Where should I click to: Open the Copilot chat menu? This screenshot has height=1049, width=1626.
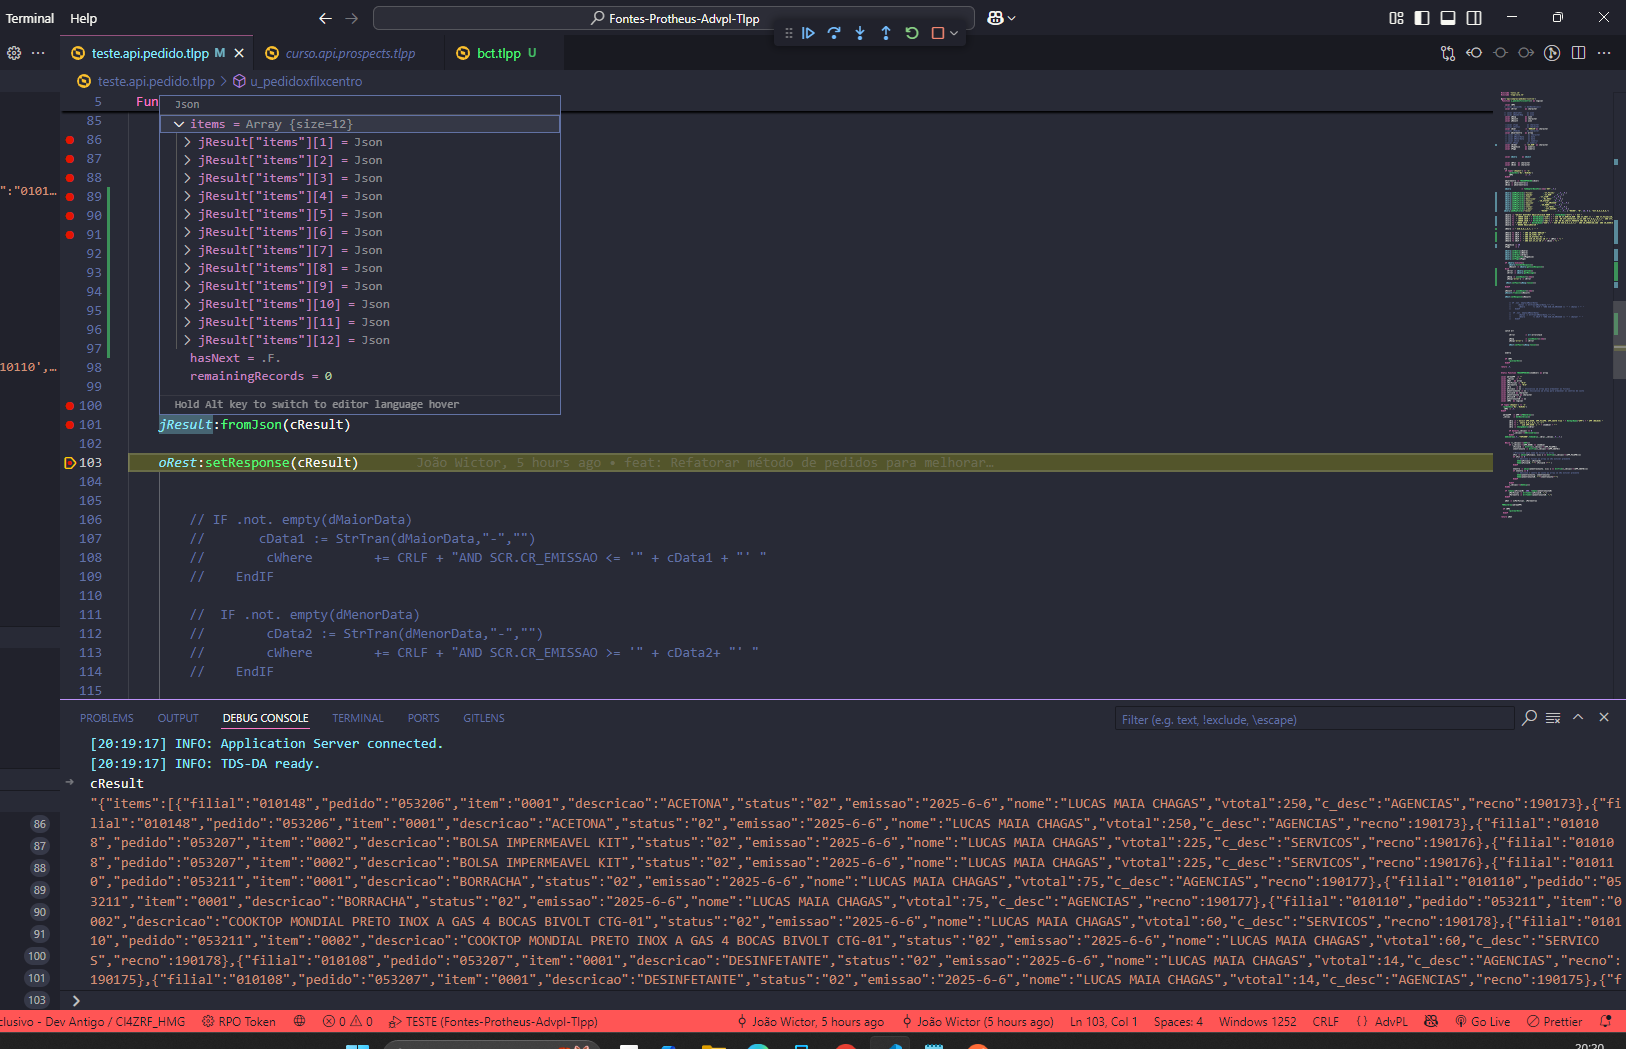[x=1001, y=18]
